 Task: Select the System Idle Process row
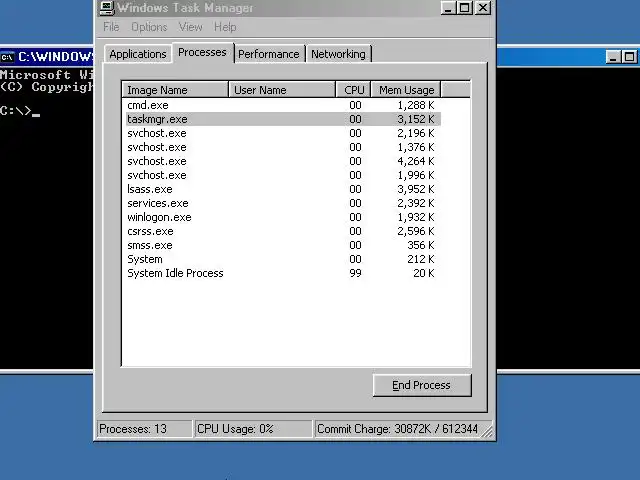283,273
